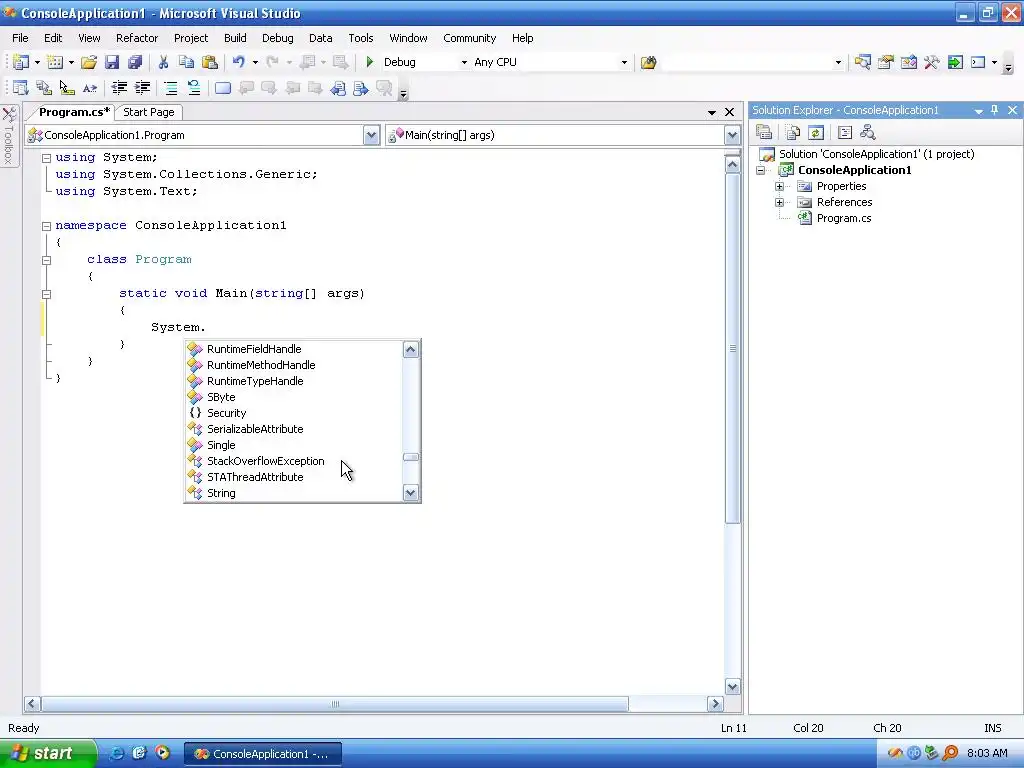1024x768 pixels.
Task: Select Program.cs in Solution Explorer
Action: click(844, 218)
